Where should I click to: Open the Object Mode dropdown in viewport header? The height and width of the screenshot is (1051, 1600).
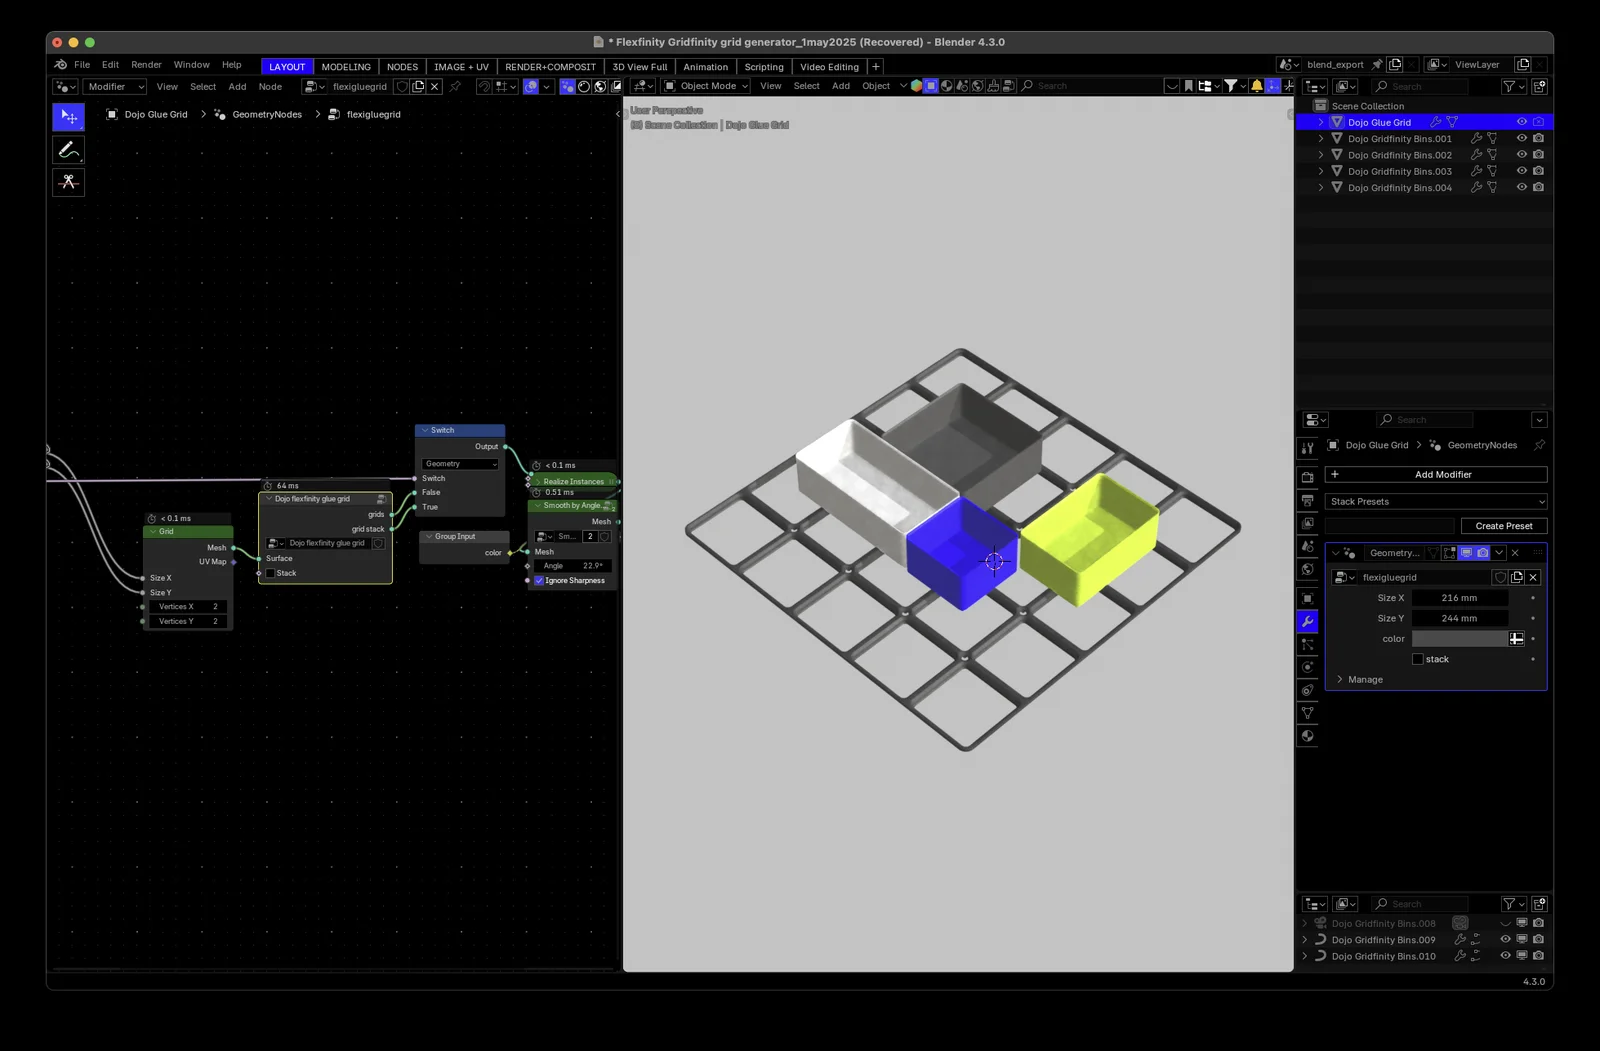pyautogui.click(x=705, y=86)
